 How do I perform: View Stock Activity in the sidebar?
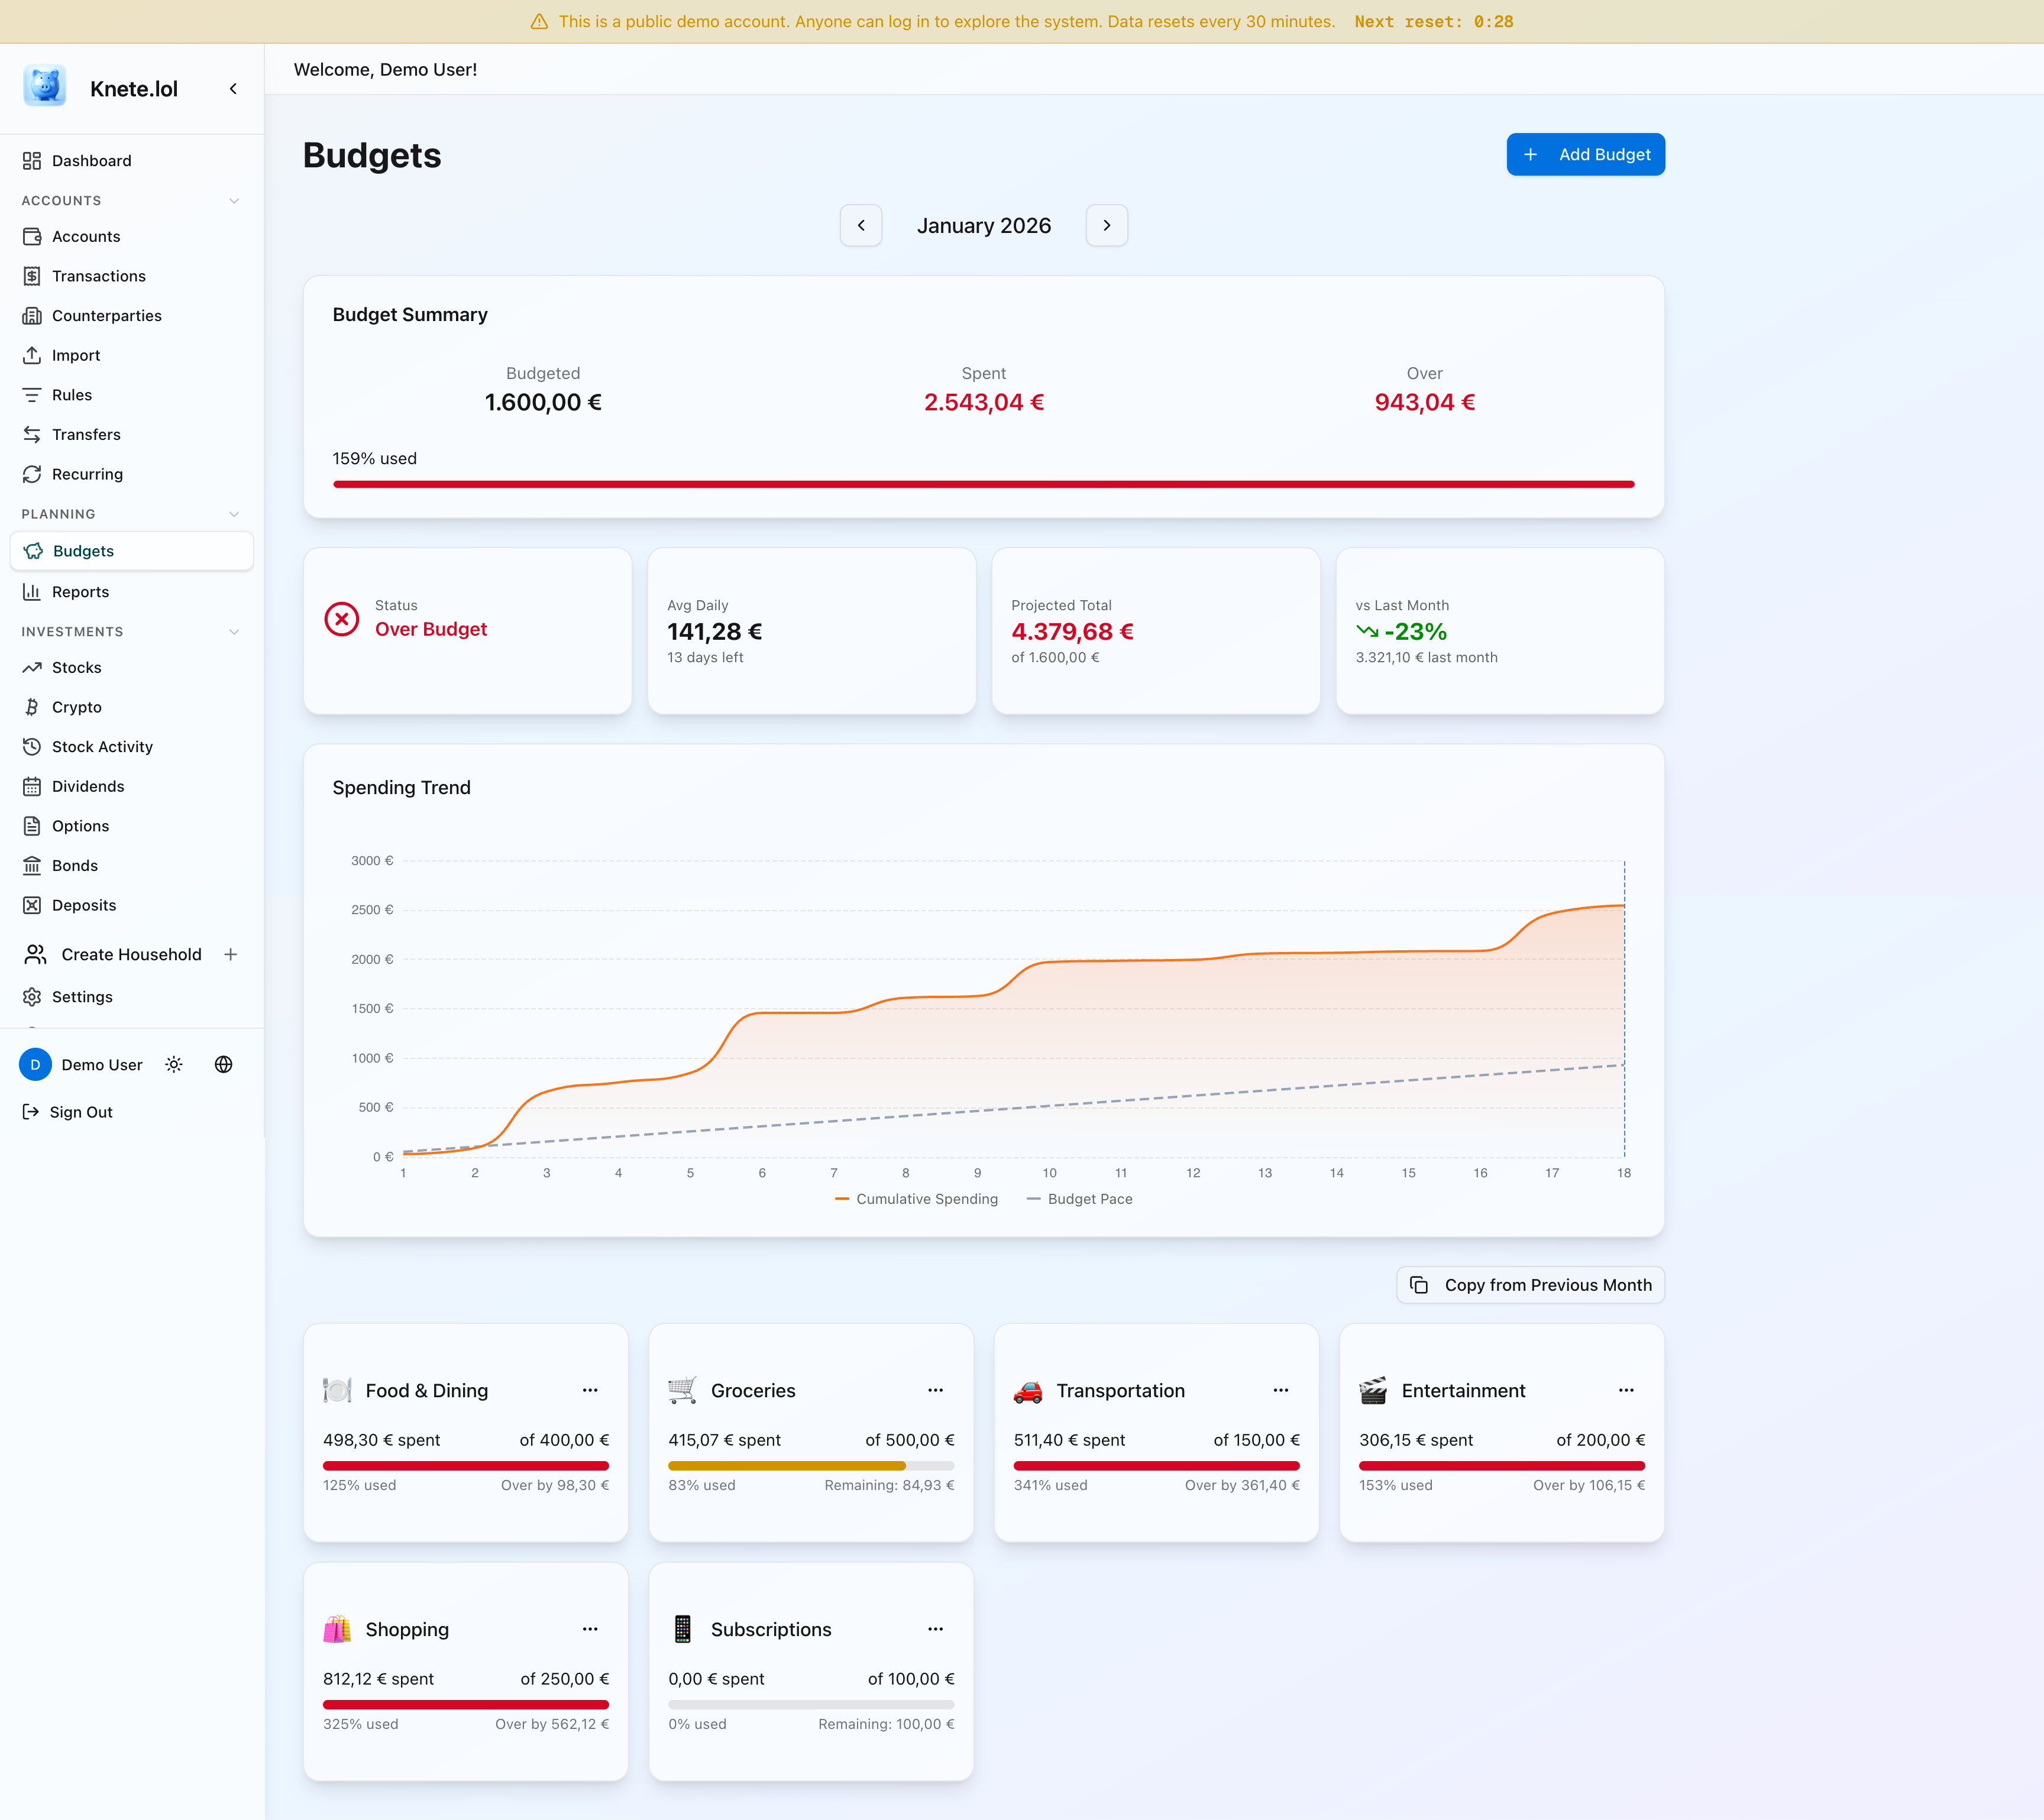pyautogui.click(x=102, y=746)
